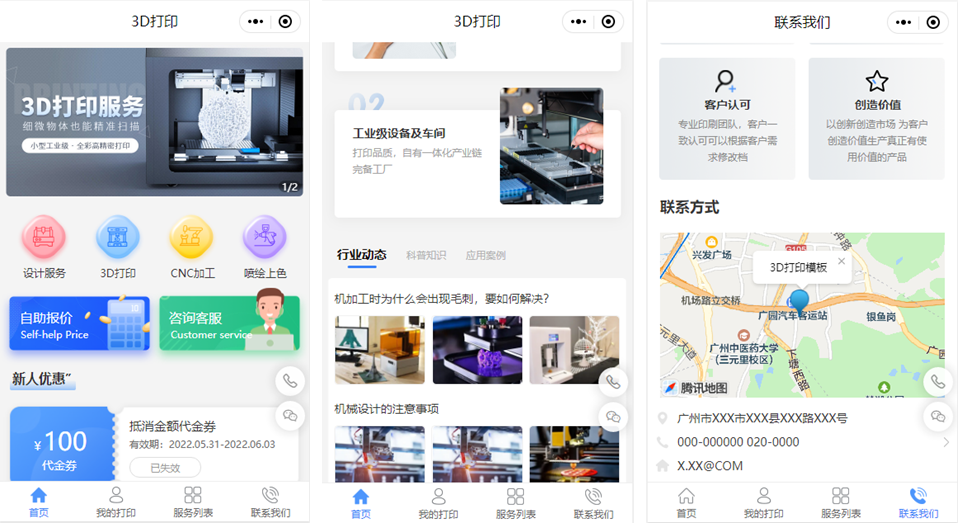Viewport: 958px width, 523px height.
Task: Switch to the 应用案例 tab
Action: [x=486, y=255]
